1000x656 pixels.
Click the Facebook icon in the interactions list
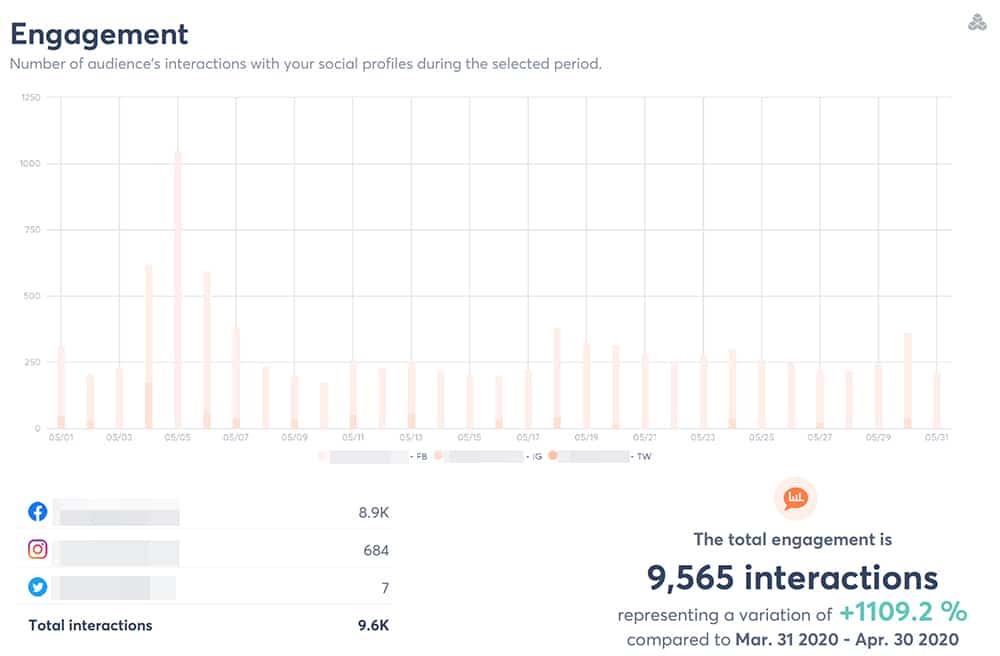click(38, 512)
